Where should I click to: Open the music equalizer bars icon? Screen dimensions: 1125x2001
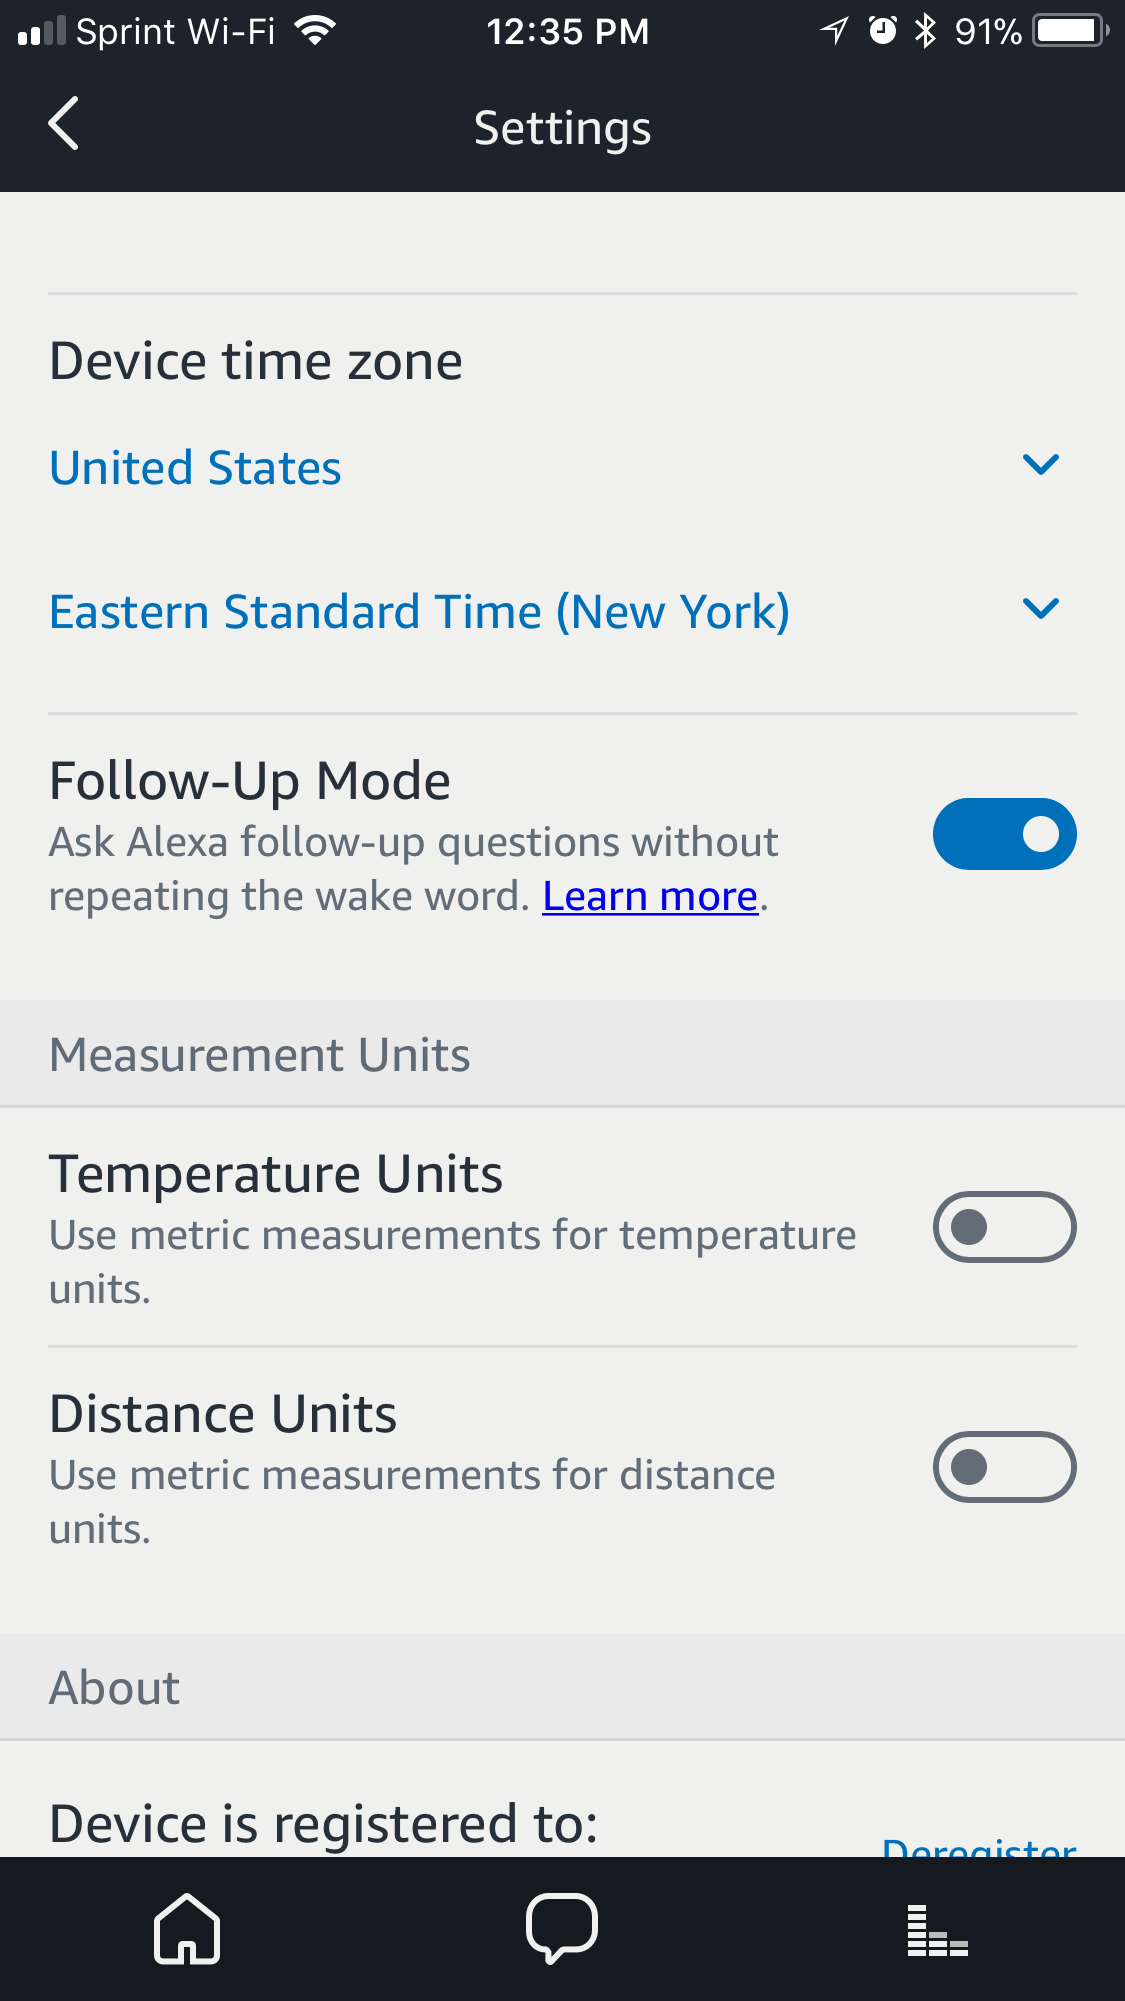[937, 1930]
